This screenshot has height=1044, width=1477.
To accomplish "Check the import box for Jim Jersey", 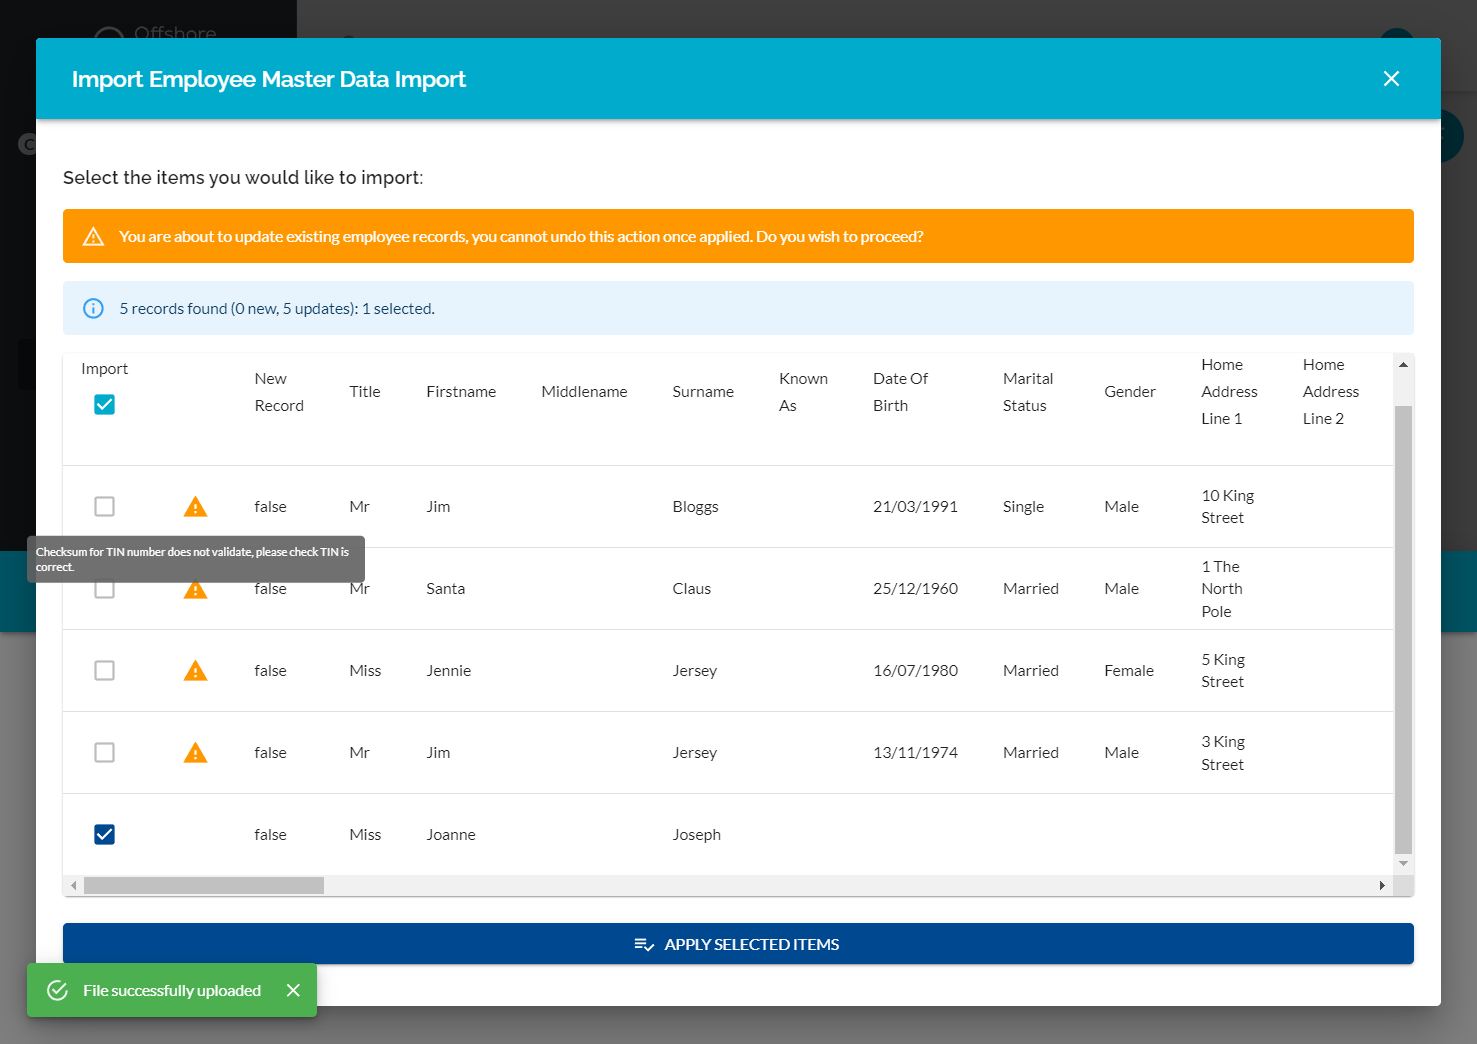I will [x=104, y=752].
